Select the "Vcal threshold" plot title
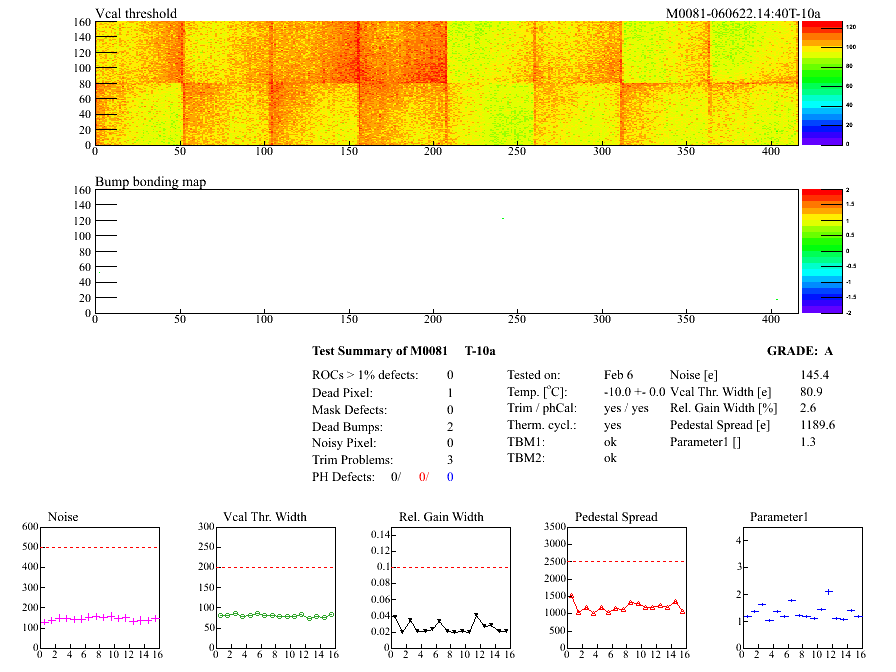896x672 pixels. pos(136,14)
